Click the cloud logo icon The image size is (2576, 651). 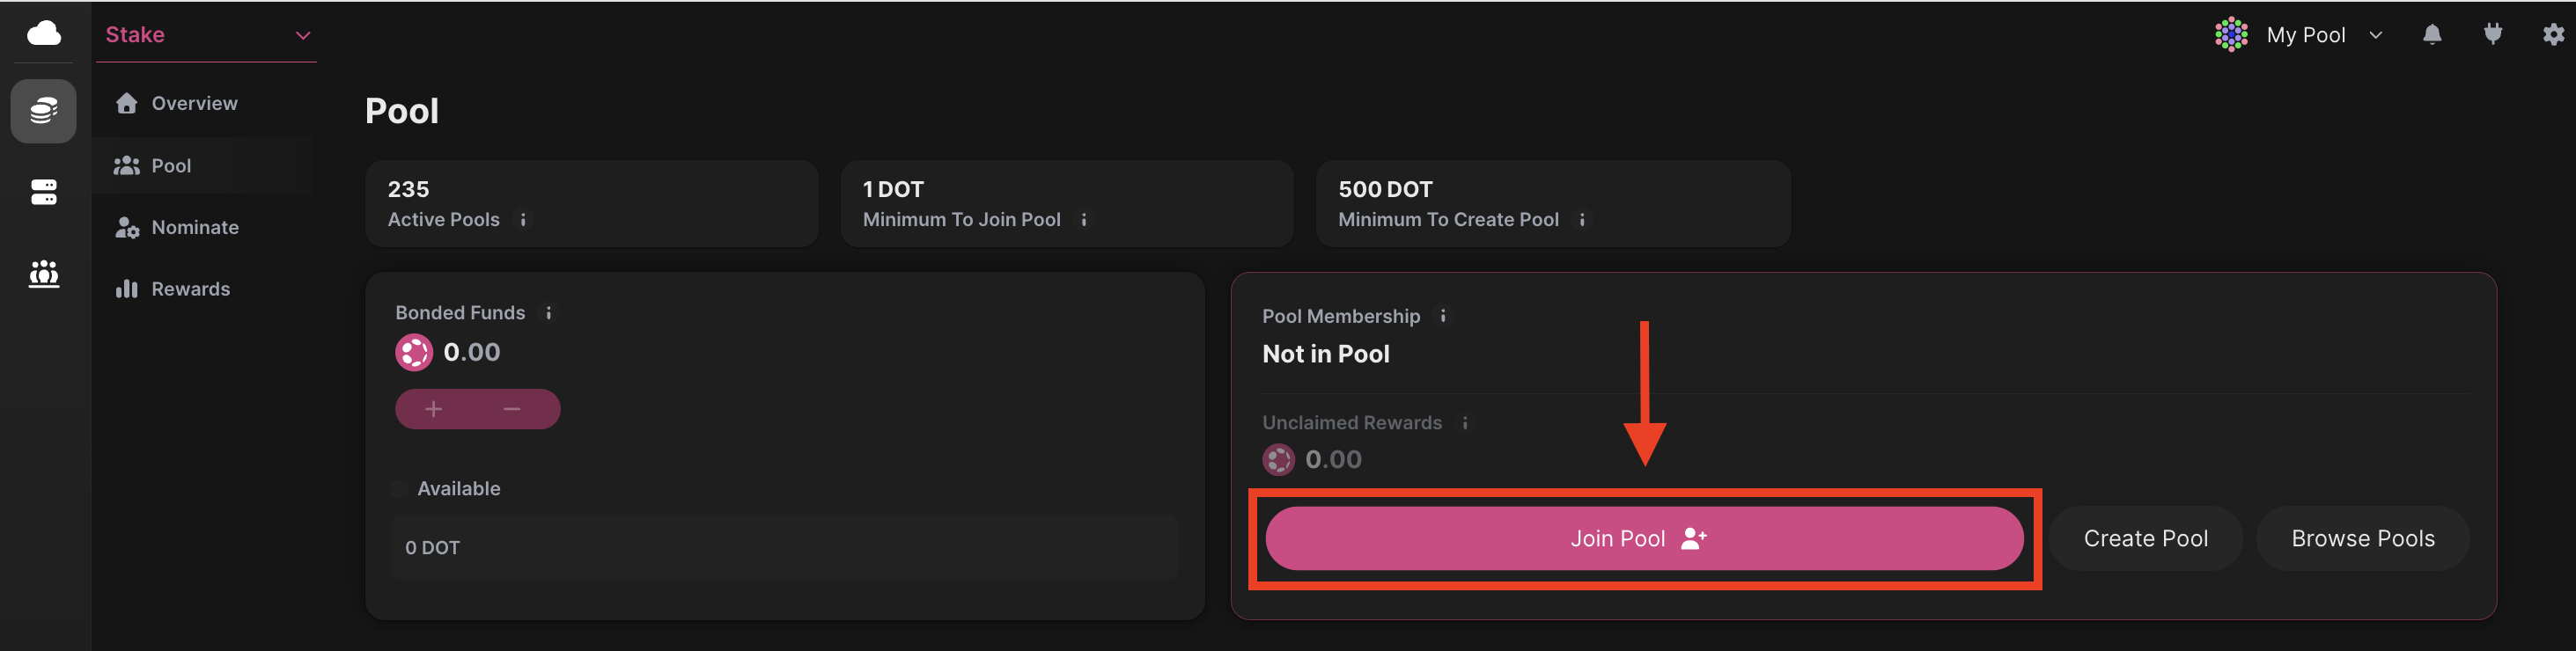point(44,34)
